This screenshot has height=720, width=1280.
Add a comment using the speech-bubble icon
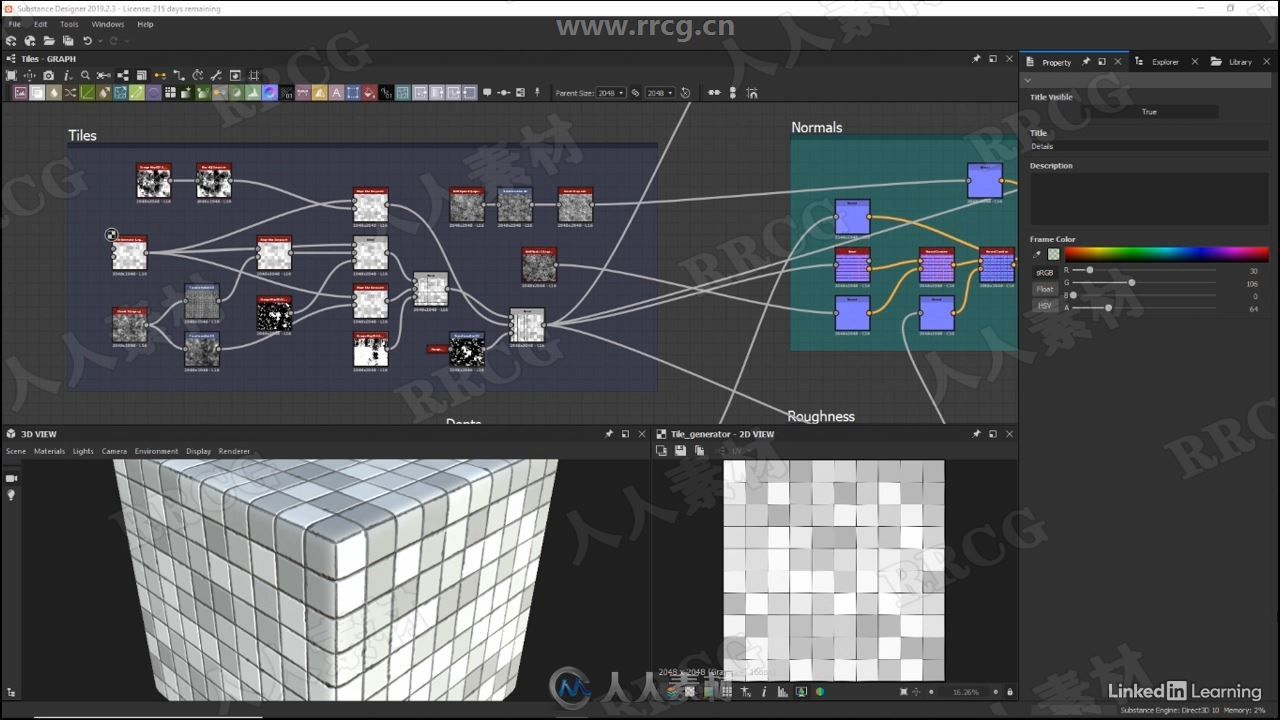[487, 93]
